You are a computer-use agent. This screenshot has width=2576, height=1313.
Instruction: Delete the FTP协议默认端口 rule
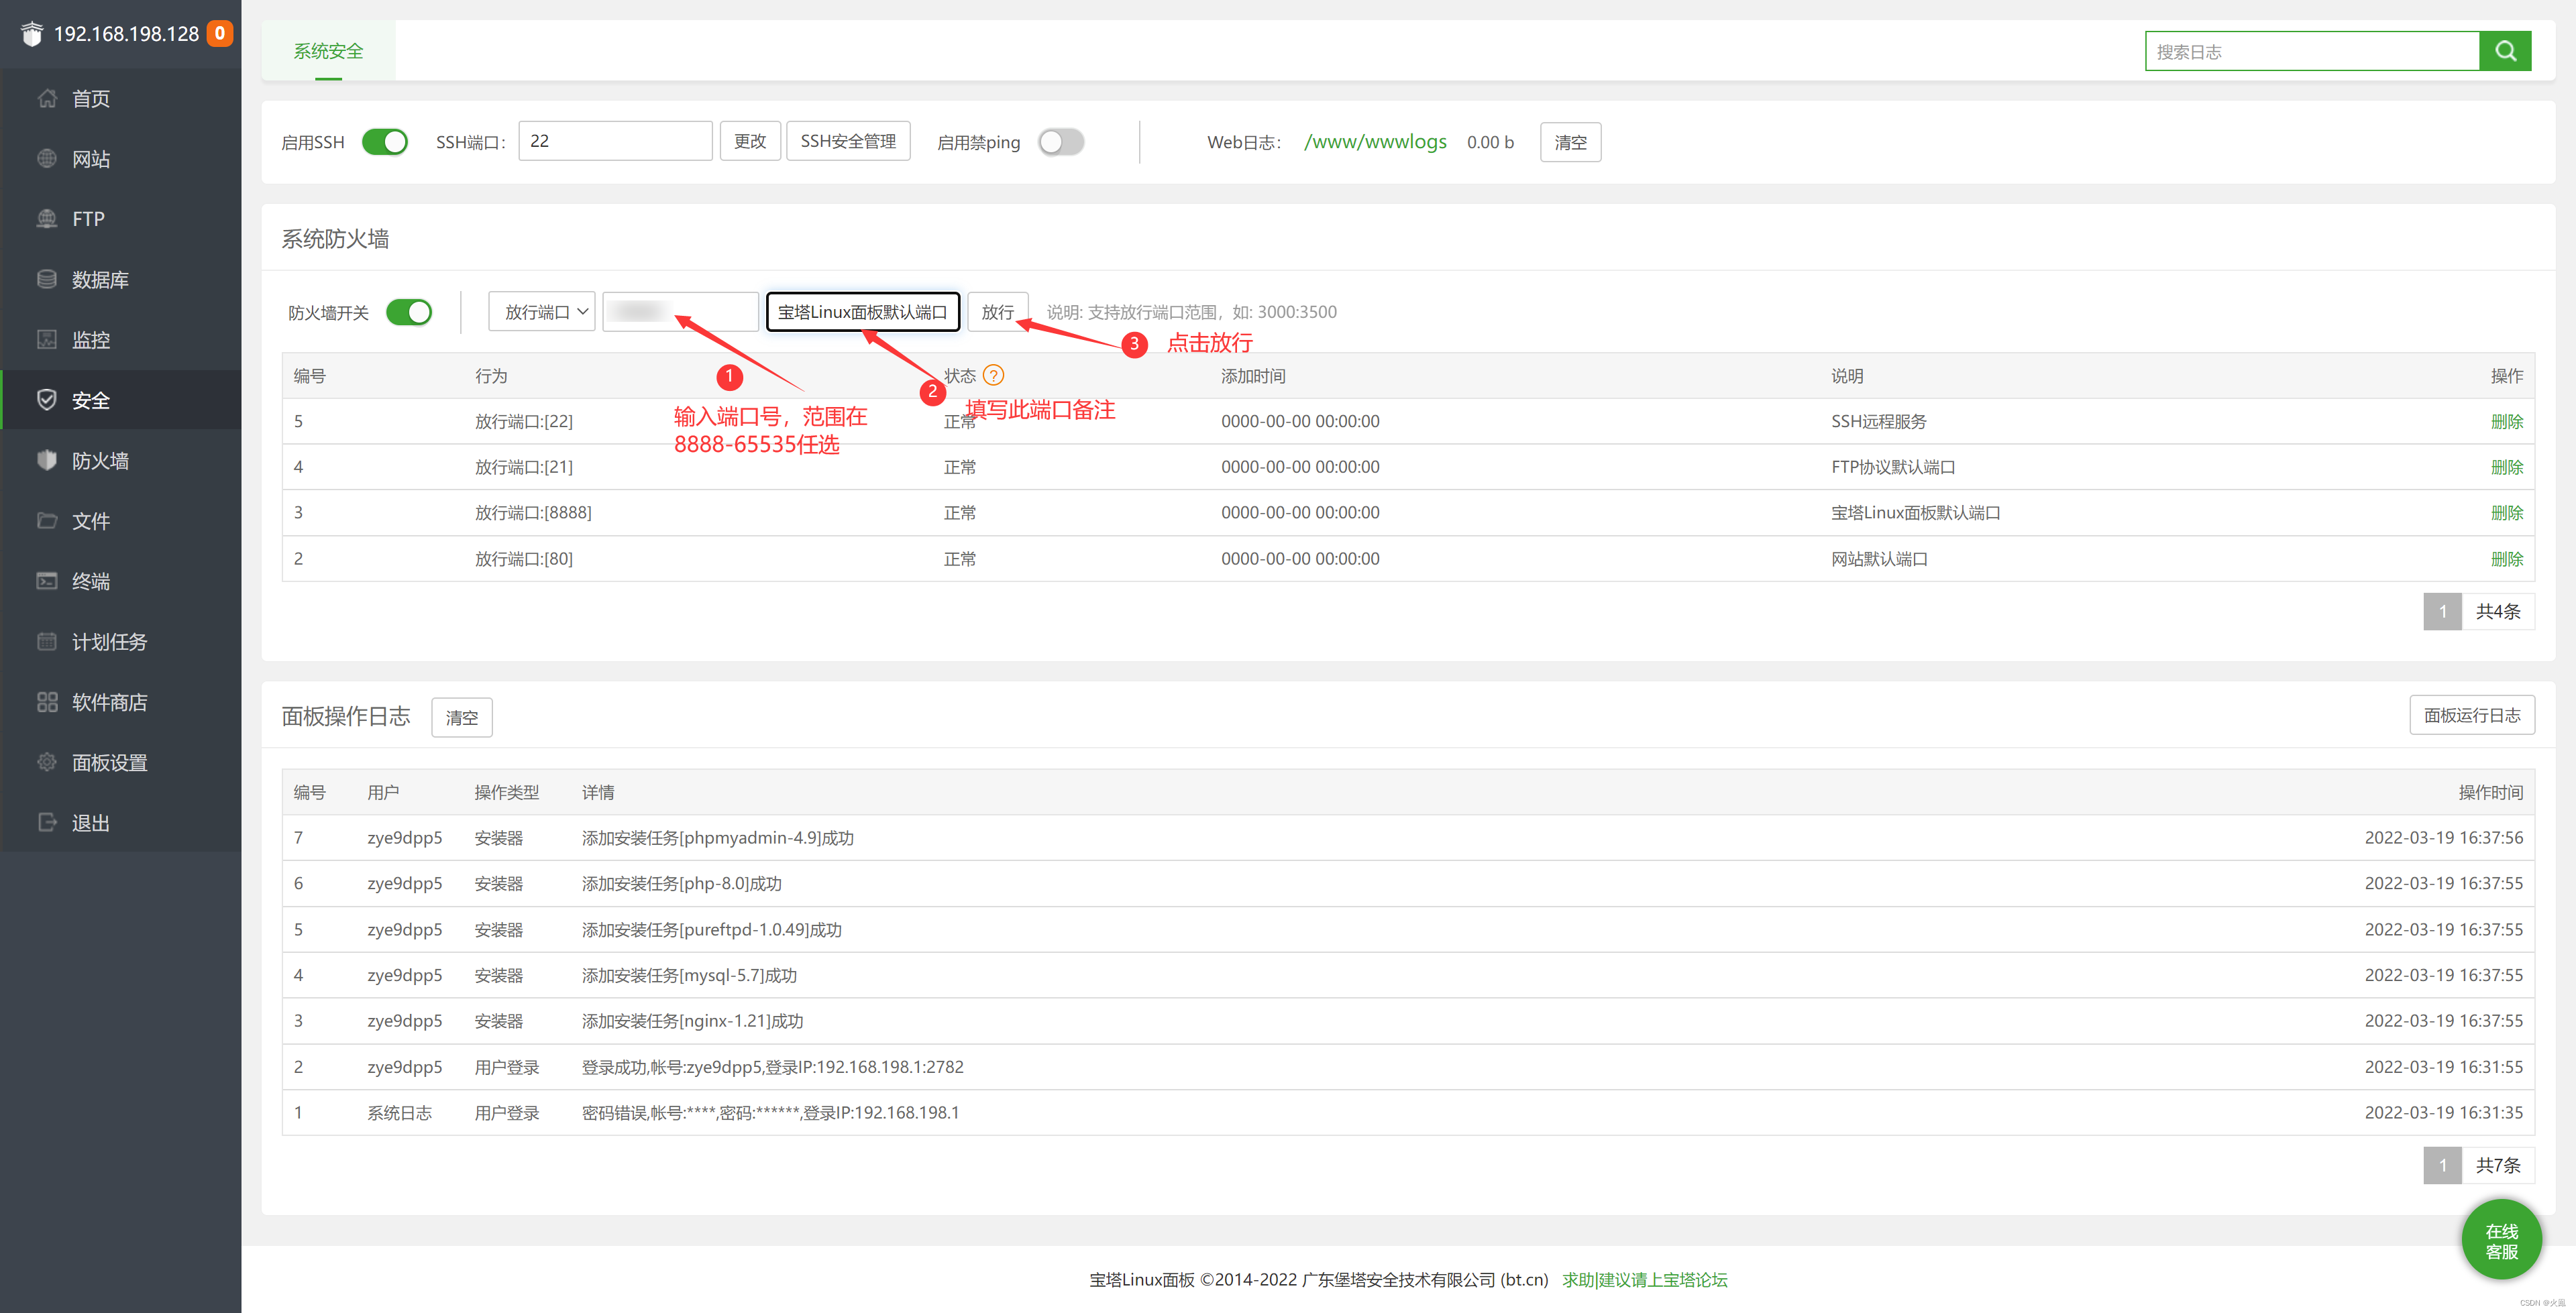pos(2507,467)
